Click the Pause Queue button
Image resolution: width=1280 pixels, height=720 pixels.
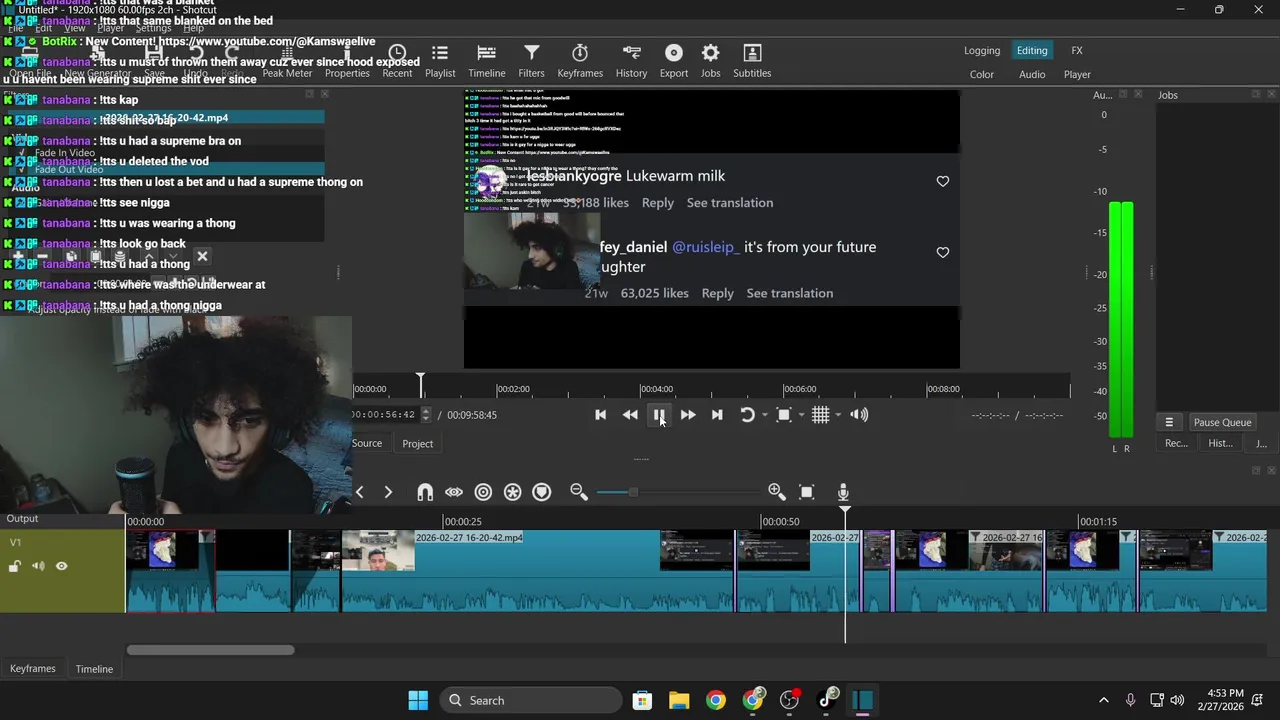(x=1222, y=422)
